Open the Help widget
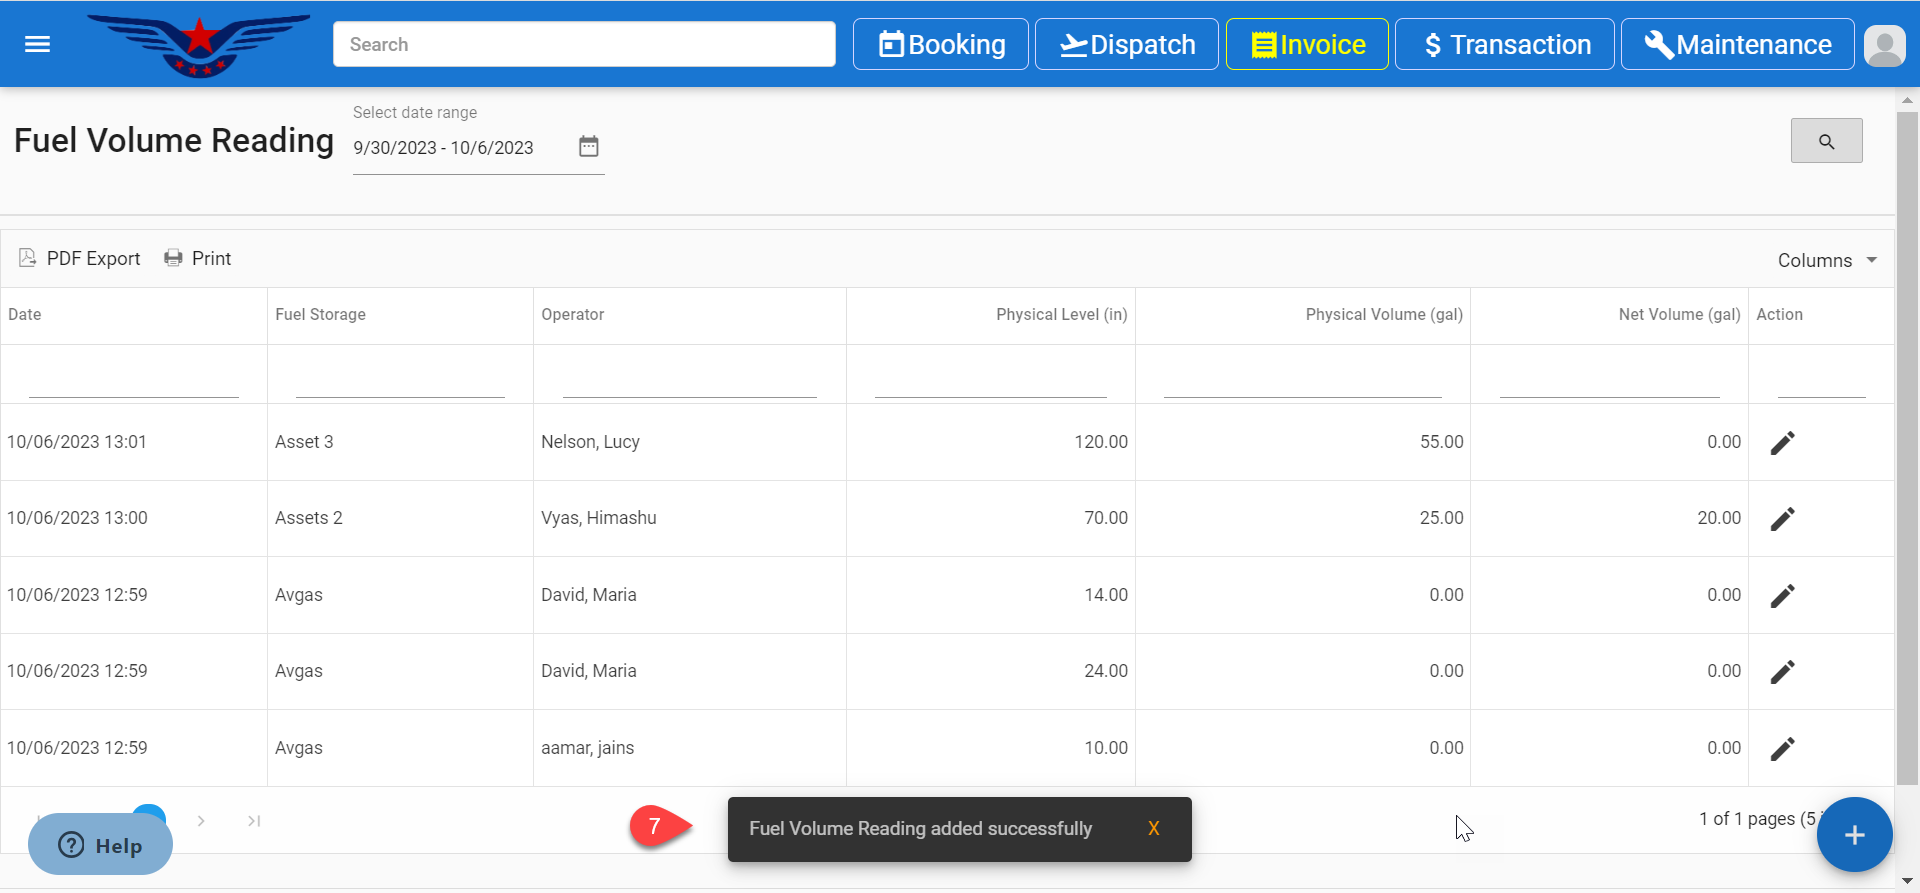This screenshot has width=1920, height=893. (100, 846)
